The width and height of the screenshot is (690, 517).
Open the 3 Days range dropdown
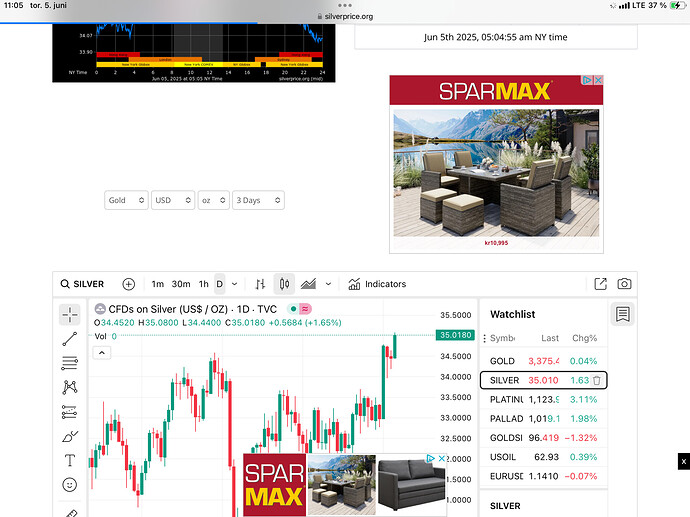pos(258,200)
